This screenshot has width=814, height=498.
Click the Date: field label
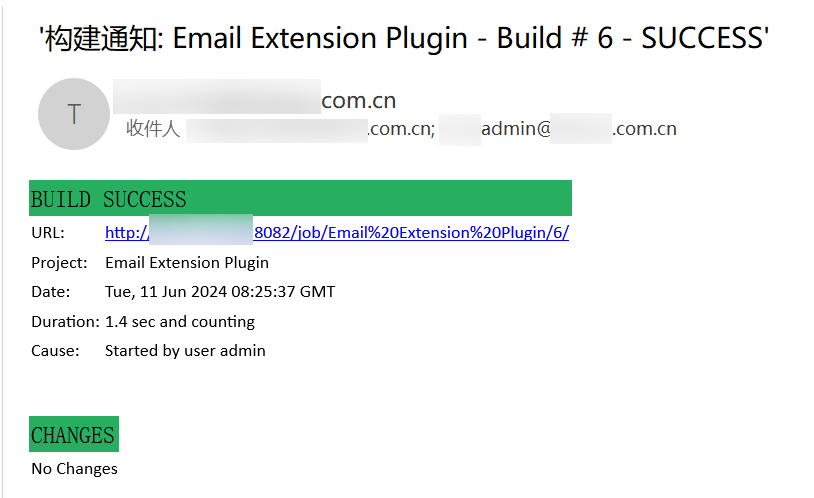pyautogui.click(x=51, y=292)
